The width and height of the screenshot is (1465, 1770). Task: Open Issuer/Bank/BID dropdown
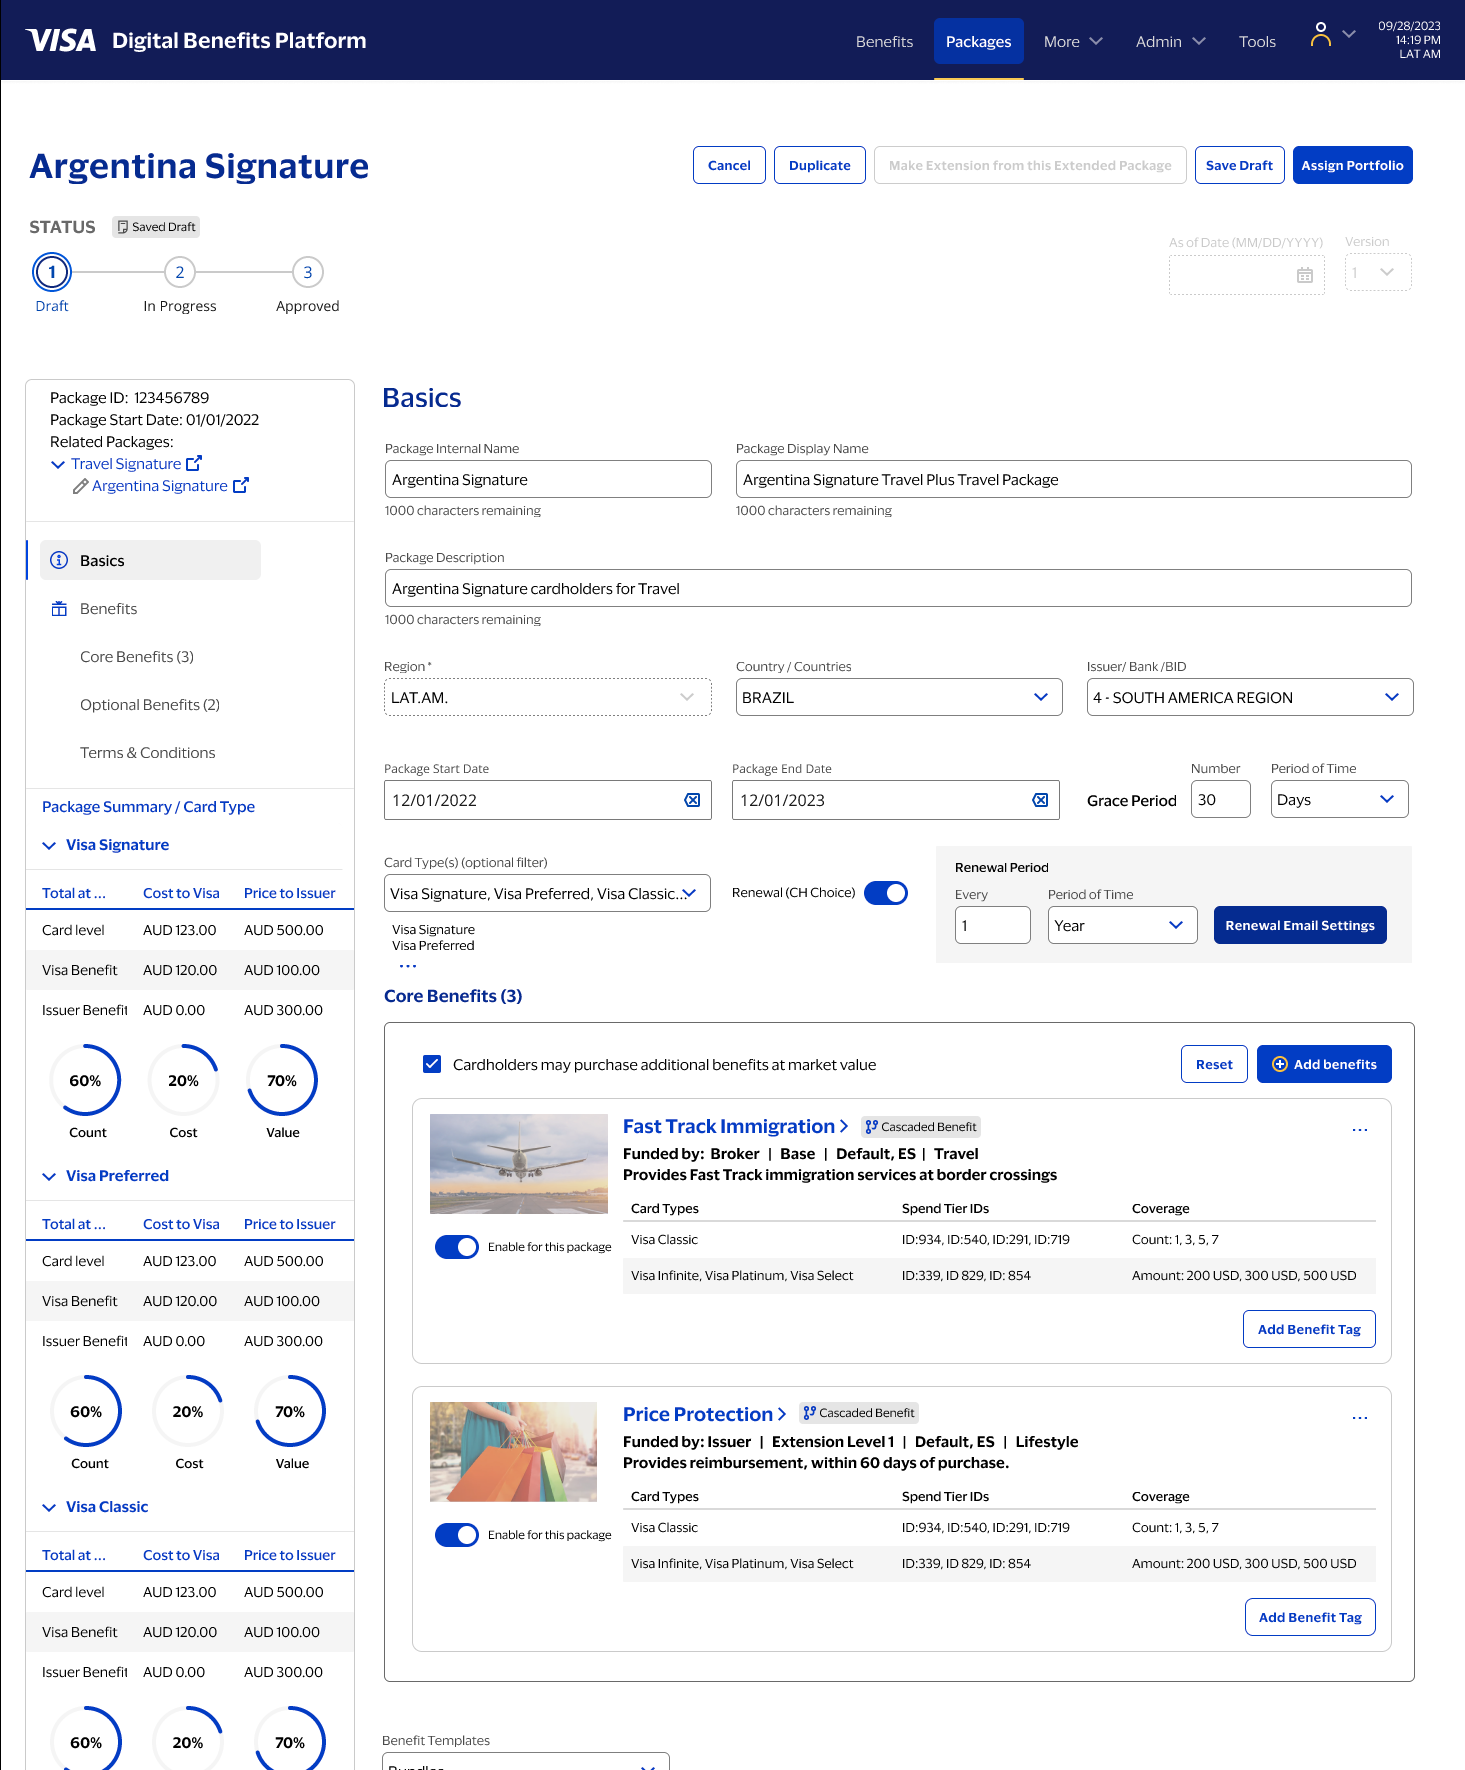pyautogui.click(x=1250, y=697)
